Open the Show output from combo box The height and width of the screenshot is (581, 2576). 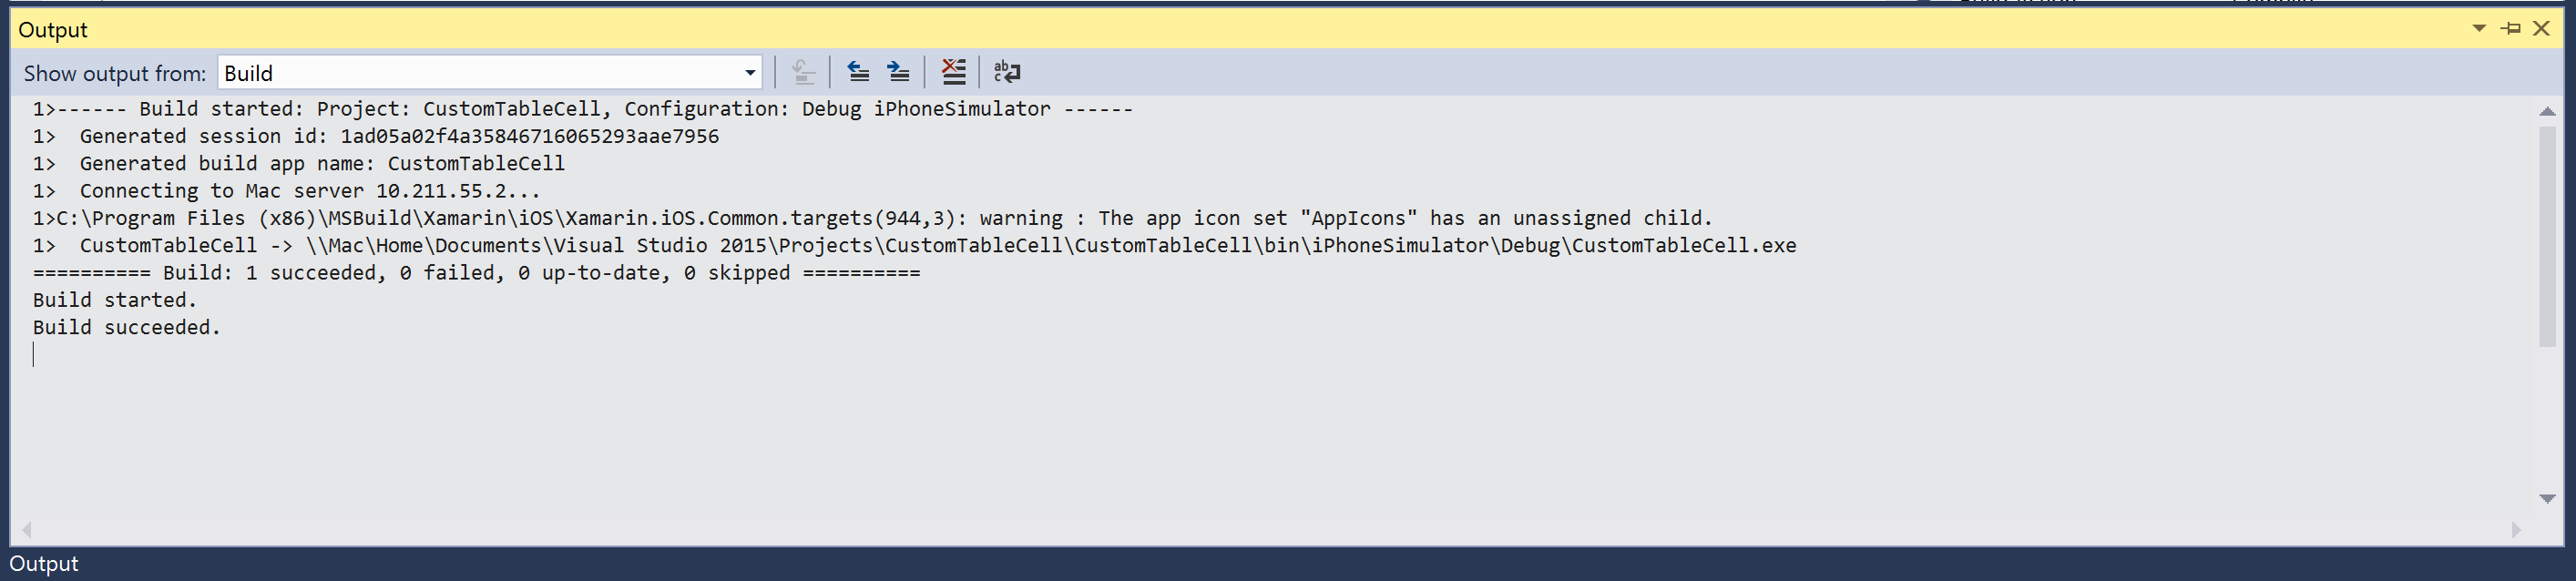pyautogui.click(x=489, y=73)
